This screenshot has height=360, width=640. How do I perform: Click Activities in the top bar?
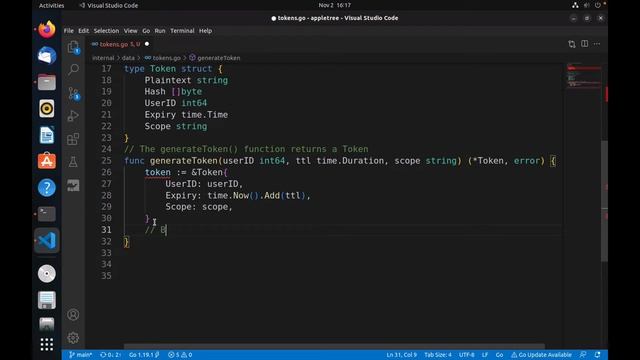(x=51, y=5)
